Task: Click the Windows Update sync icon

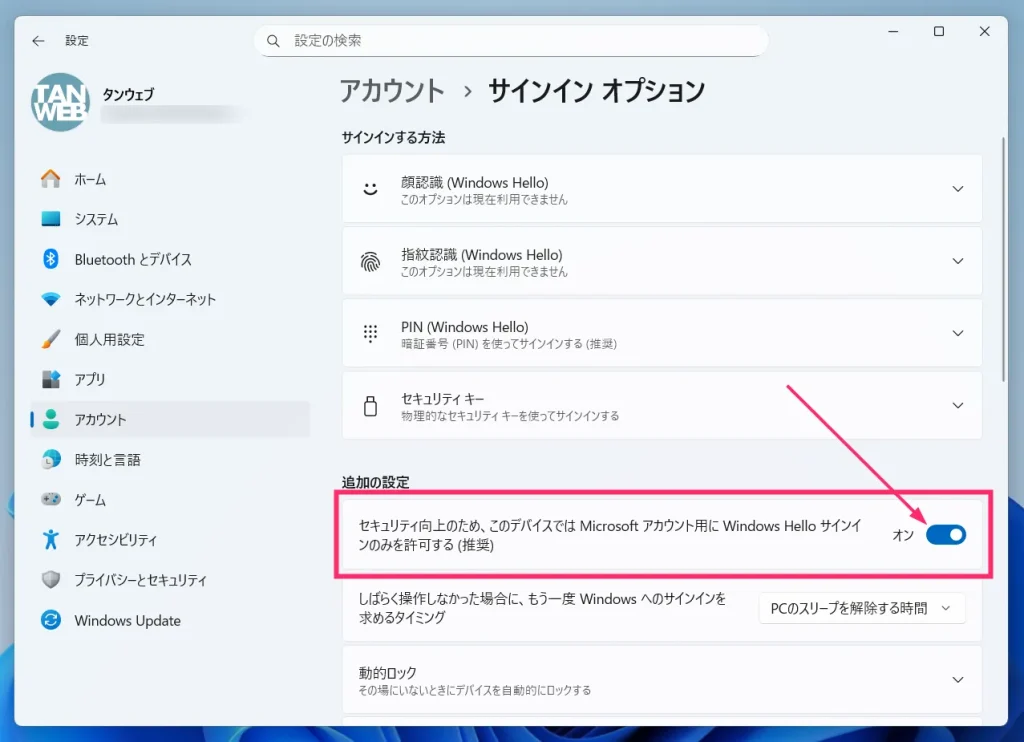Action: pyautogui.click(x=50, y=620)
